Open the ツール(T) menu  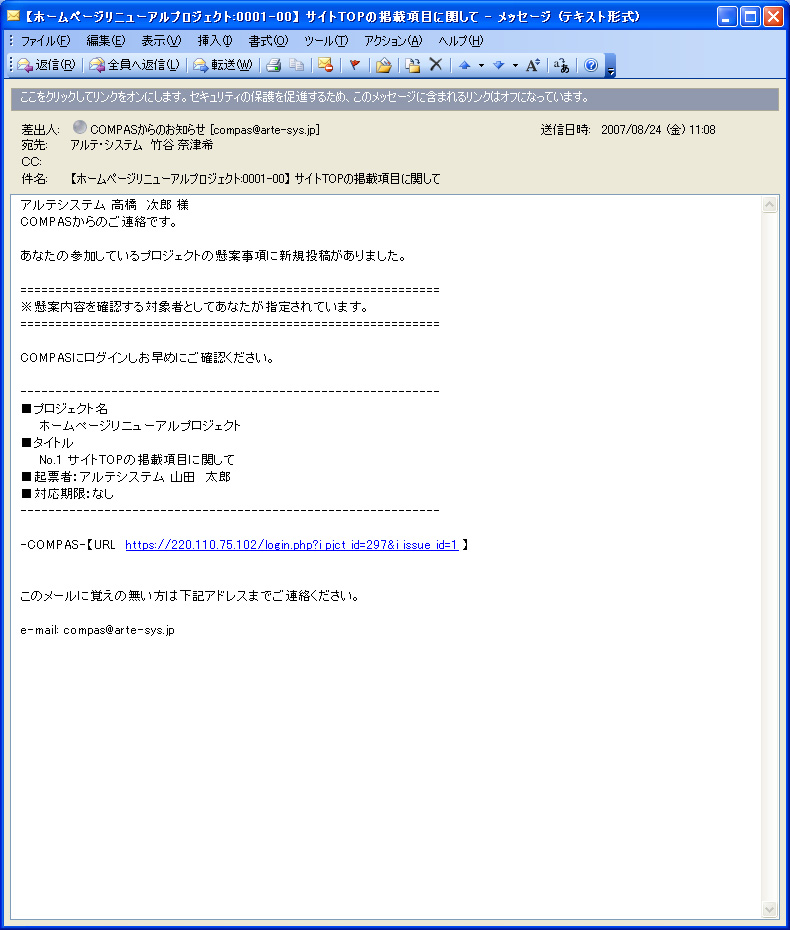click(326, 41)
